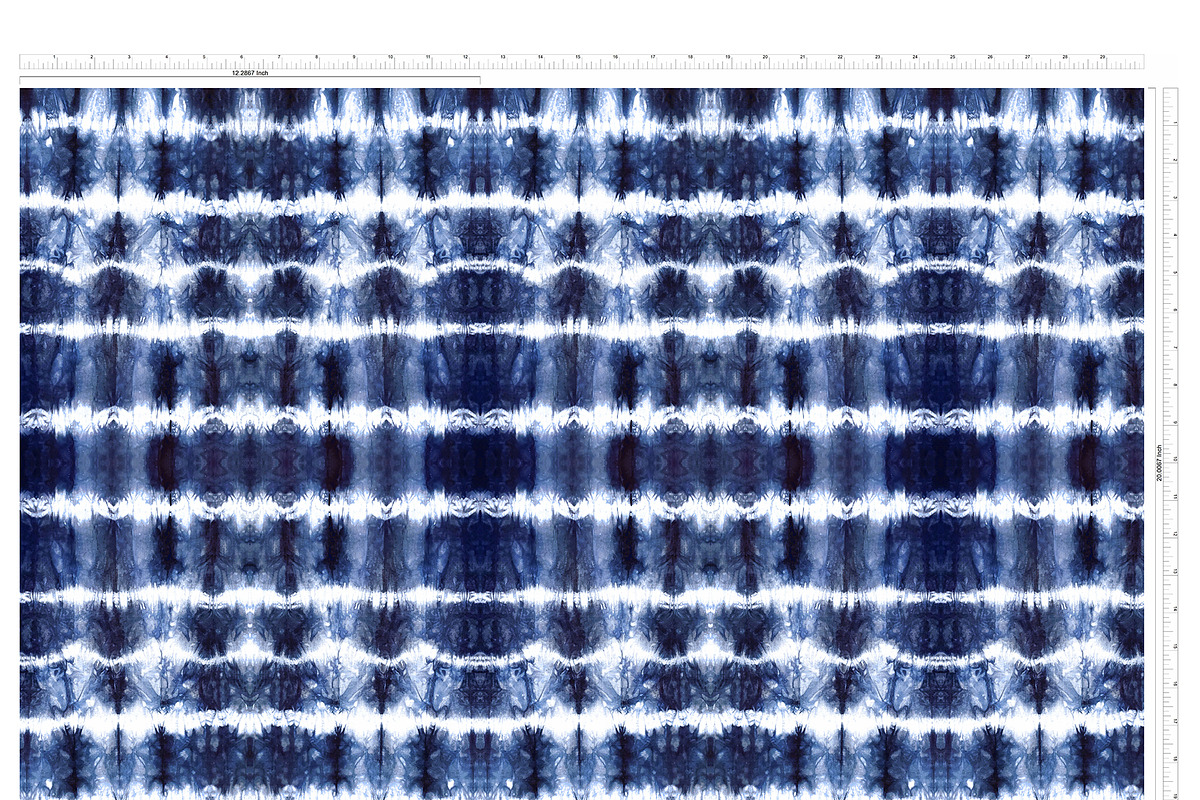Viewport: 1200px width, 800px height.
Task: Click the blue shibori tie-dye pattern image
Action: [x=581, y=444]
